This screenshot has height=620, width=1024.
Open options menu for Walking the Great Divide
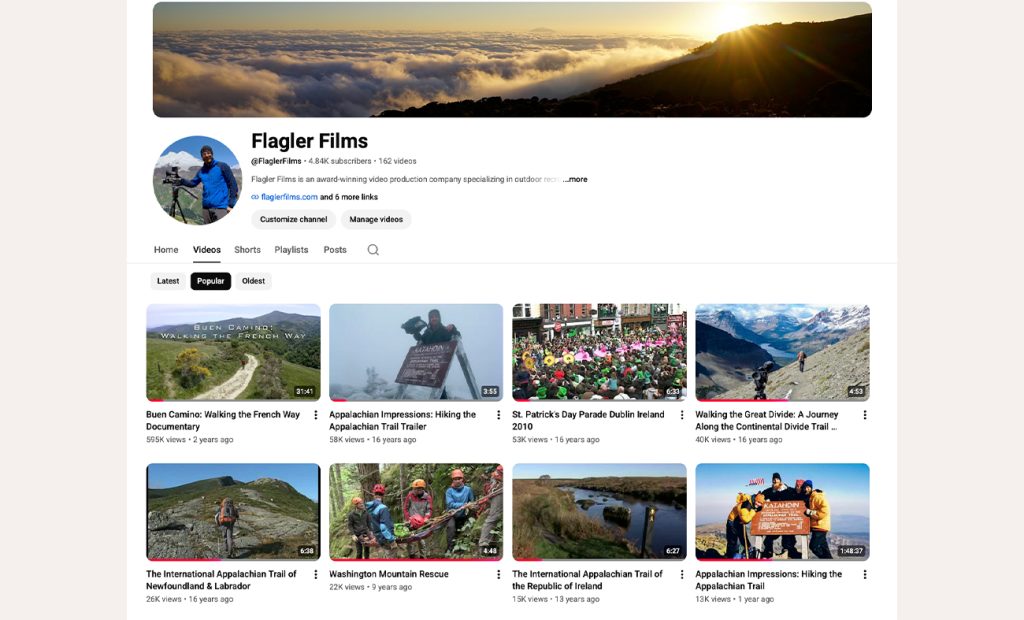pyautogui.click(x=865, y=415)
